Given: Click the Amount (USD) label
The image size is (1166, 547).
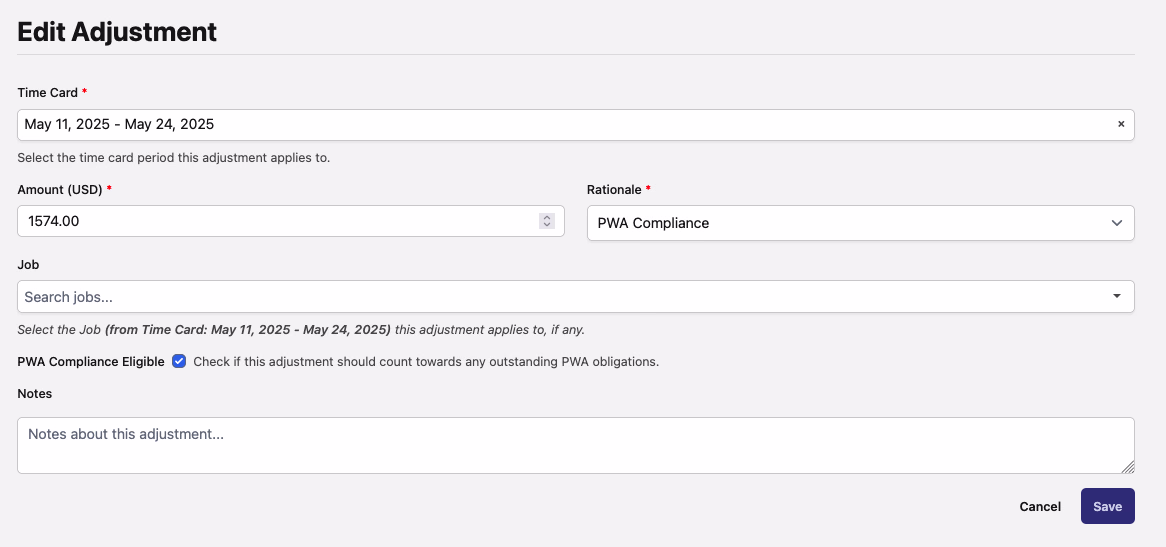Looking at the screenshot, I should click(59, 190).
